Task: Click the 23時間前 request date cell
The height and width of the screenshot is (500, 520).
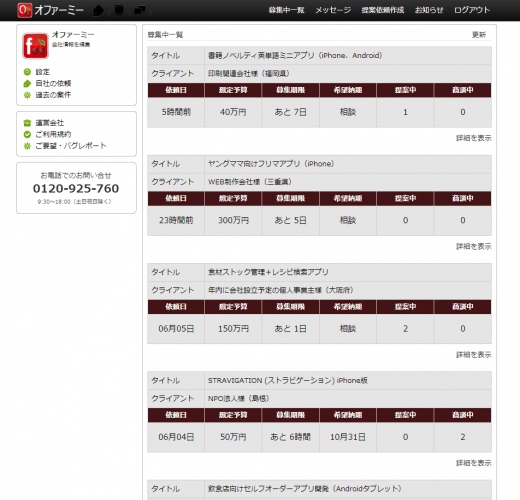Action: (x=176, y=220)
